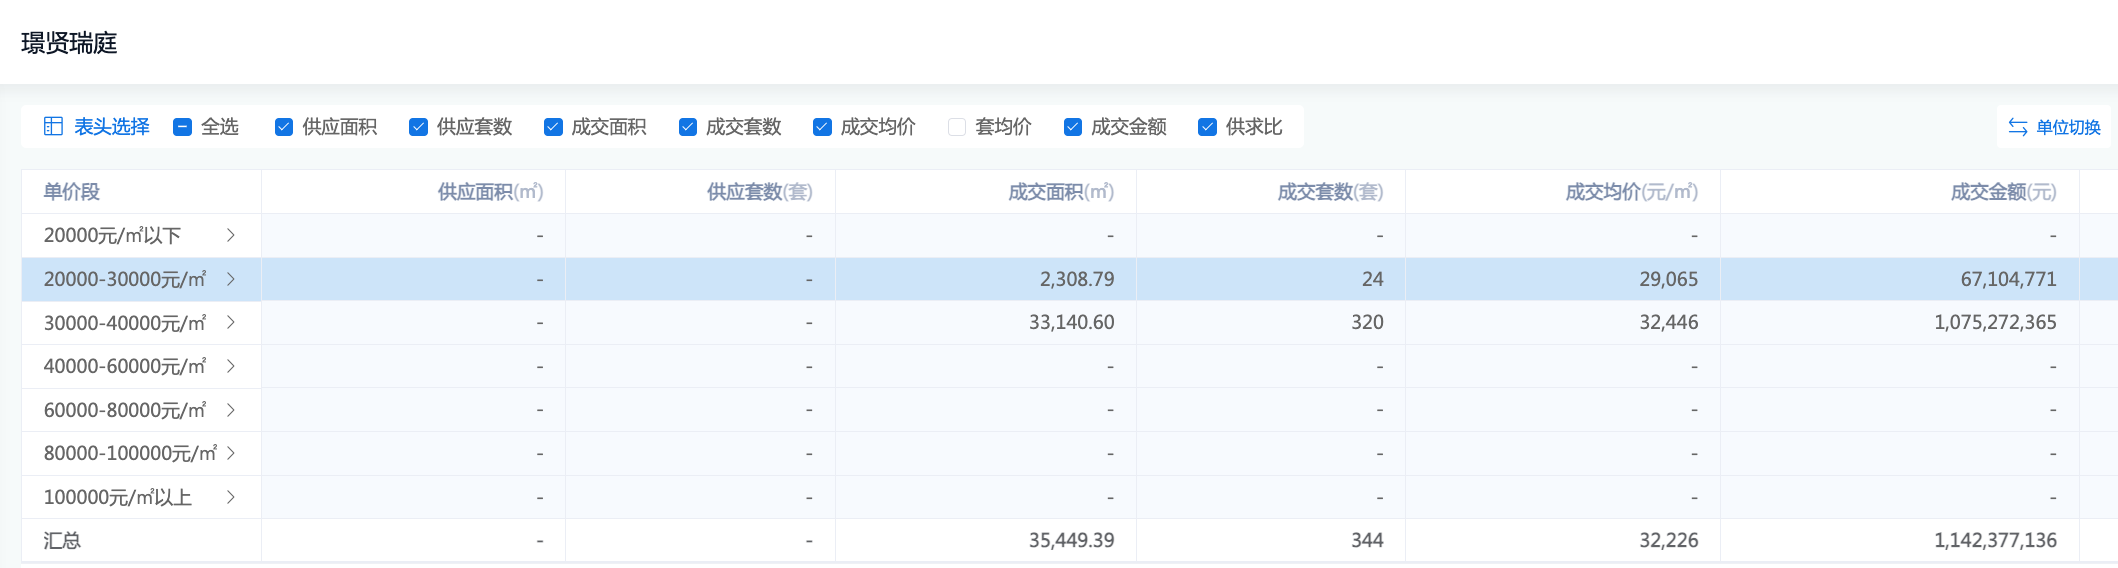Enable the 套均价 checkbox
The height and width of the screenshot is (568, 2118).
pos(957,127)
